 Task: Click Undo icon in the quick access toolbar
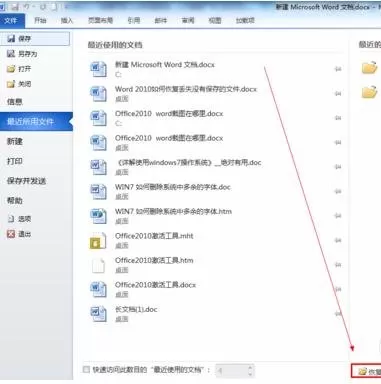(x=26, y=6)
